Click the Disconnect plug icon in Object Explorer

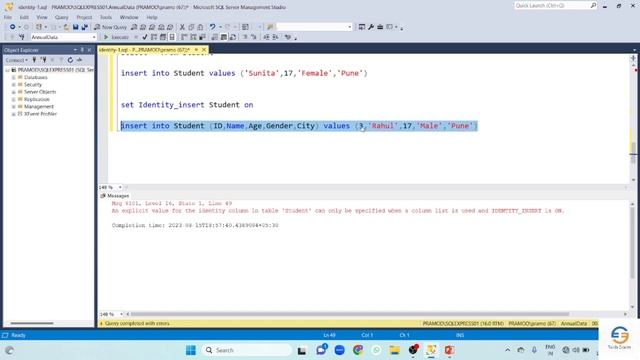pos(43,60)
